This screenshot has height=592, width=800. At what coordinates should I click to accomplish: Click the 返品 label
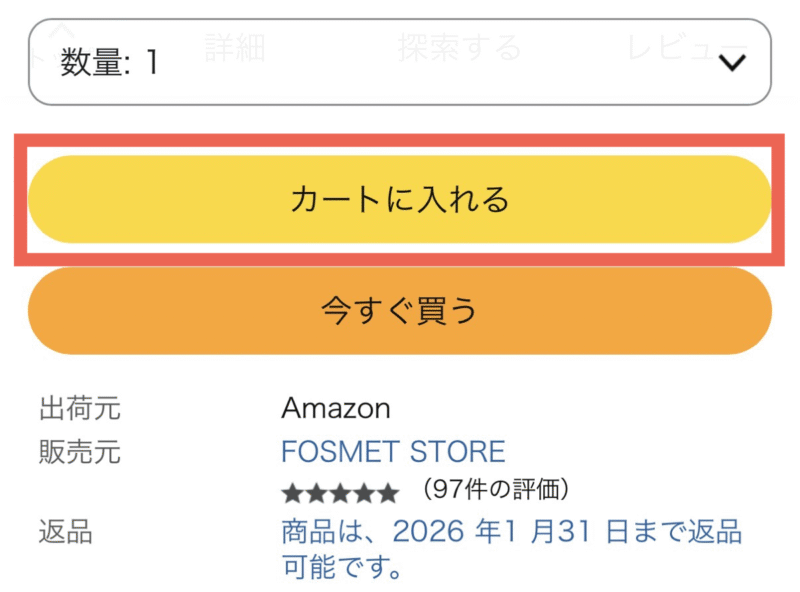(66, 532)
